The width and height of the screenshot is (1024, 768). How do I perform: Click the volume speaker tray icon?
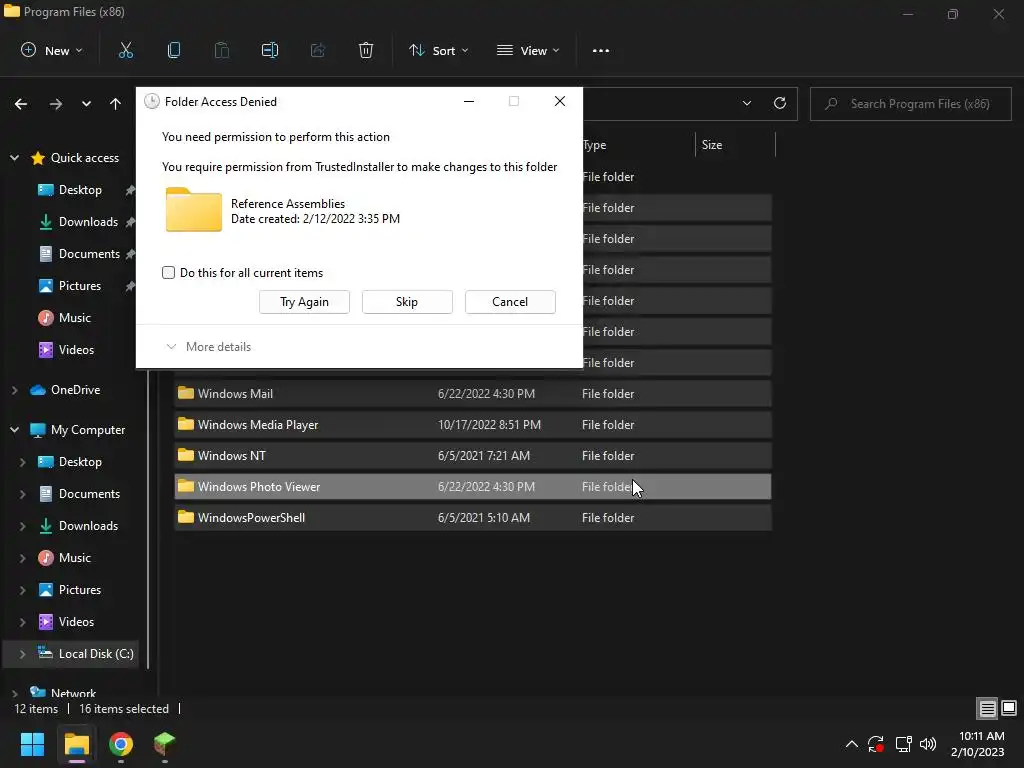pyautogui.click(x=928, y=744)
